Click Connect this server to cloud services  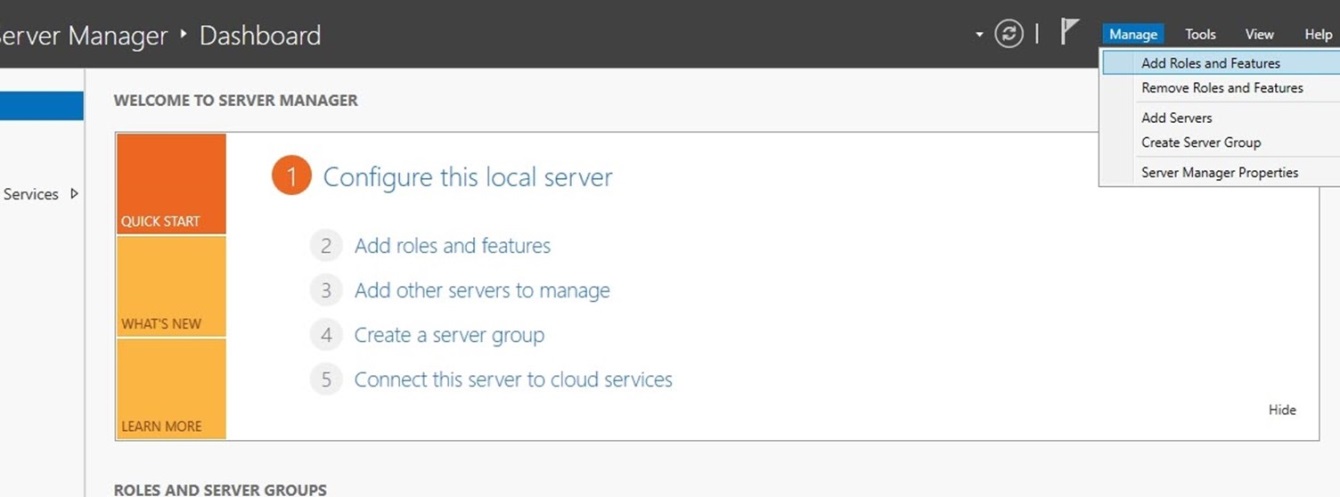(513, 380)
